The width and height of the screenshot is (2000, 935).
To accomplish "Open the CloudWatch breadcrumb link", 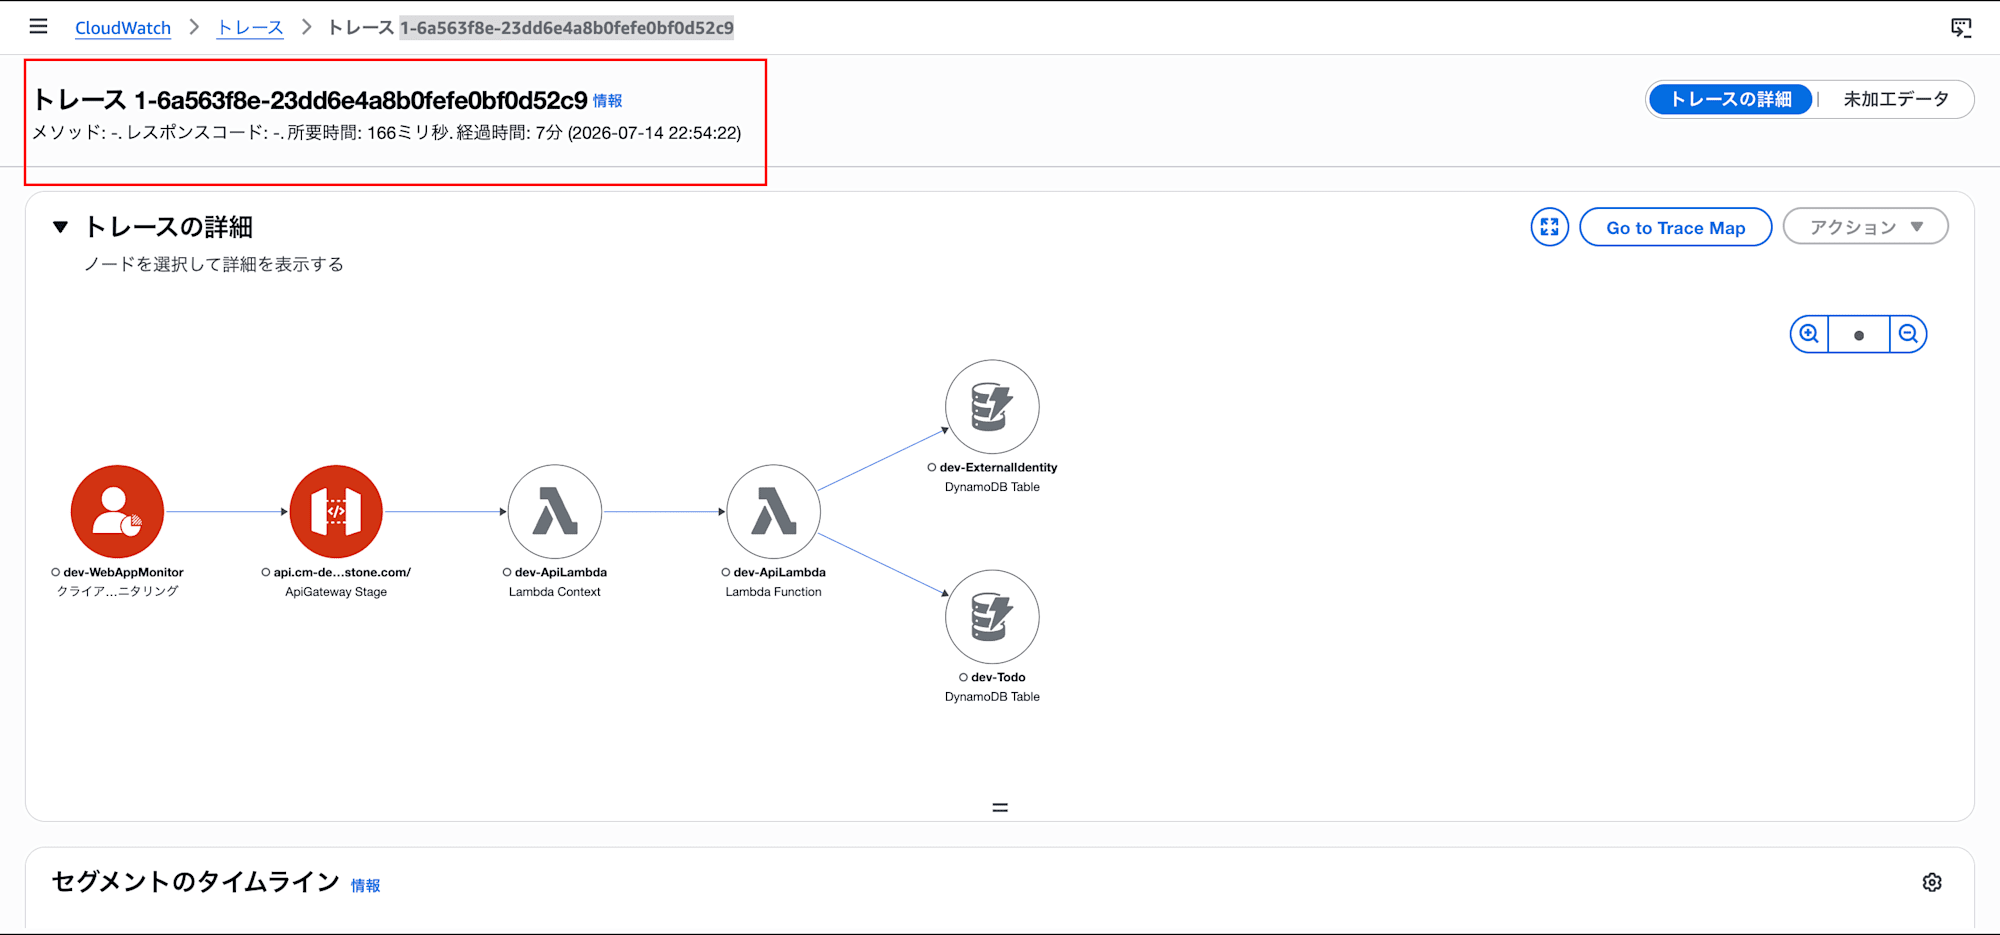I will coord(123,28).
